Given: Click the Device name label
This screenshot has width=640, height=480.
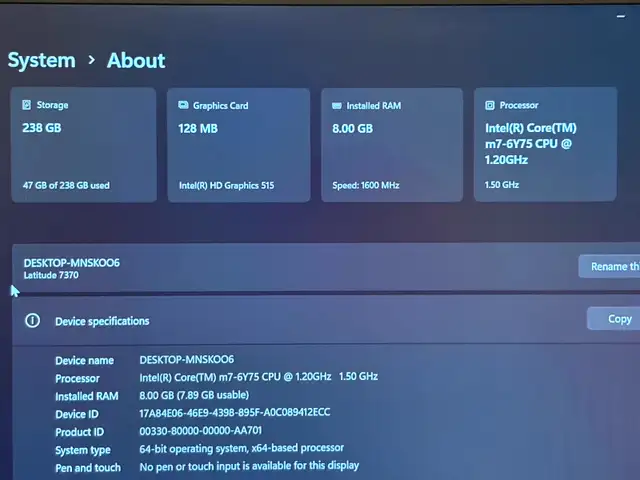Looking at the screenshot, I should [x=84, y=360].
